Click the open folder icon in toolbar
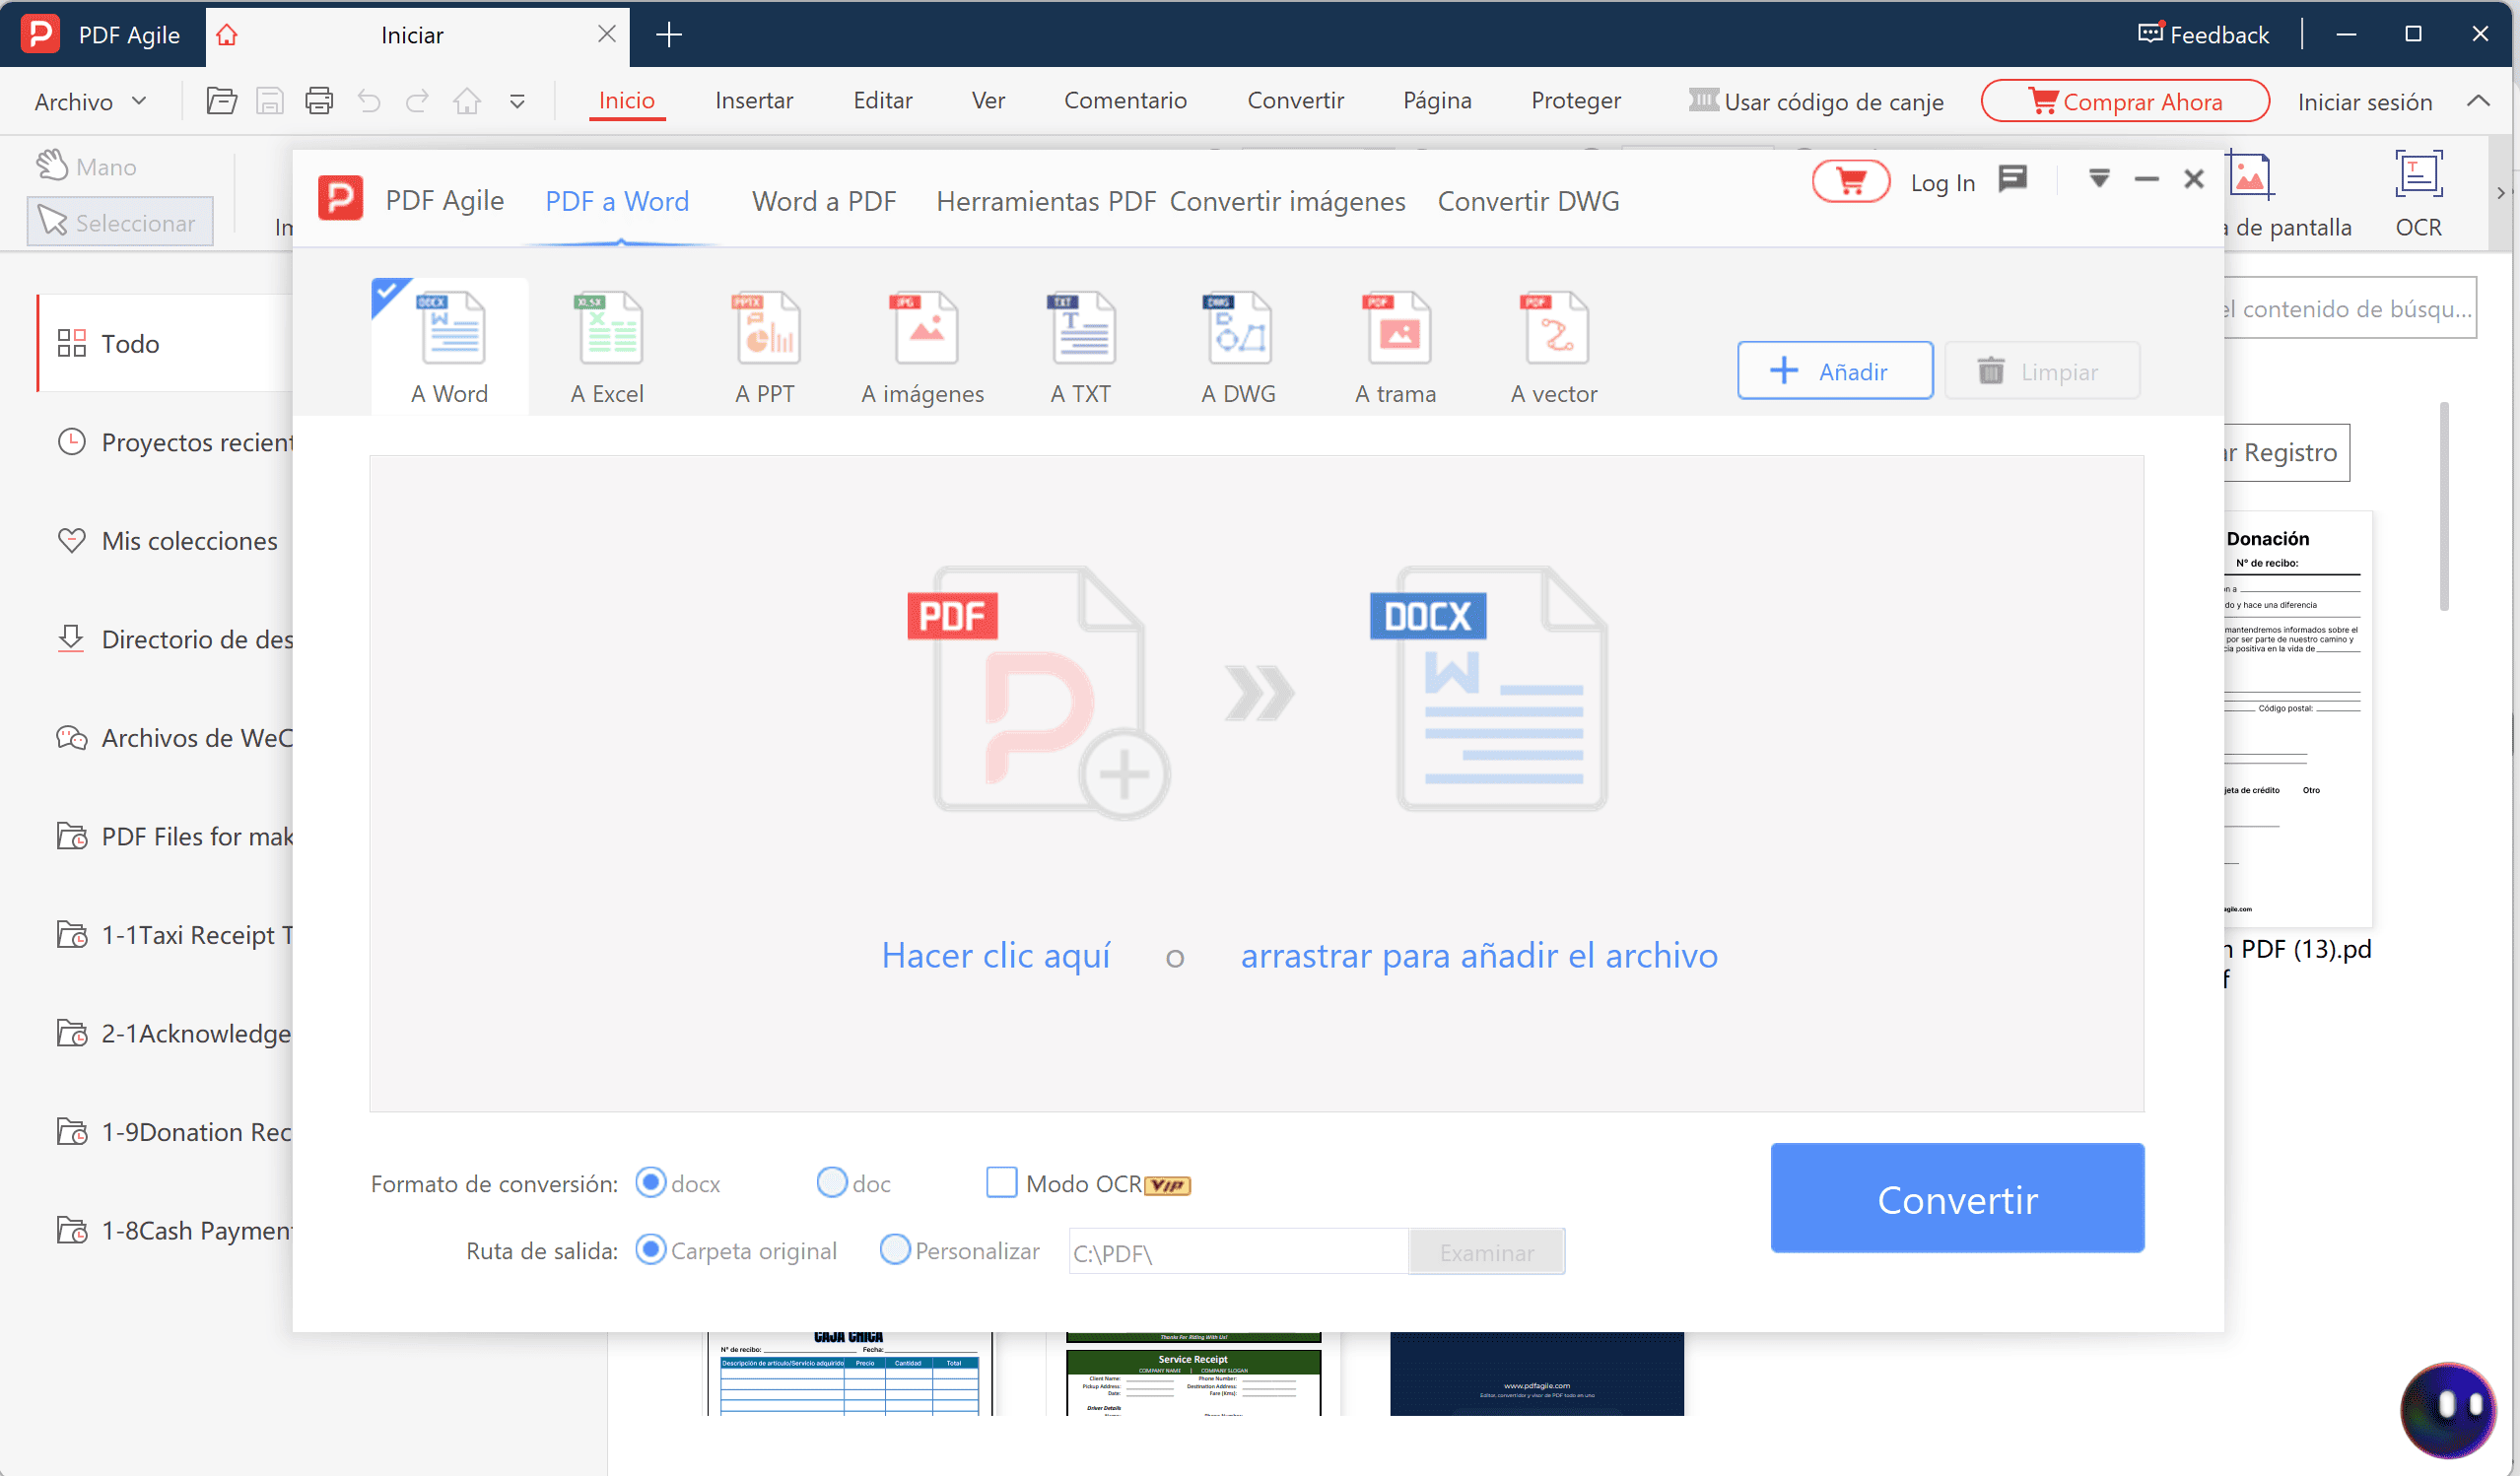 pyautogui.click(x=221, y=101)
